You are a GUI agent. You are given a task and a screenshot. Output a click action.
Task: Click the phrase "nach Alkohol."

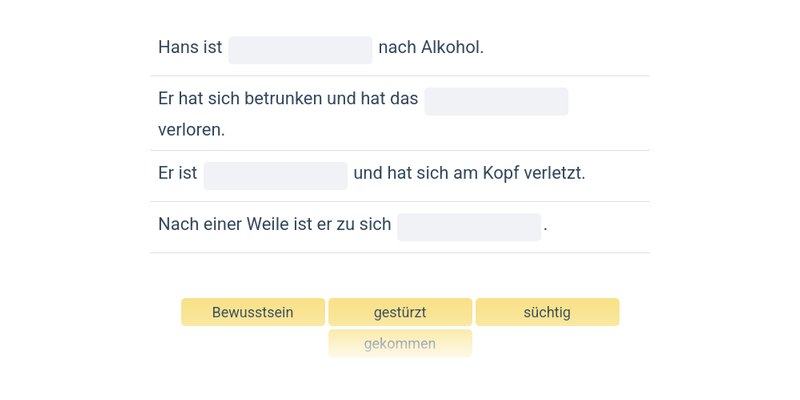pos(431,48)
